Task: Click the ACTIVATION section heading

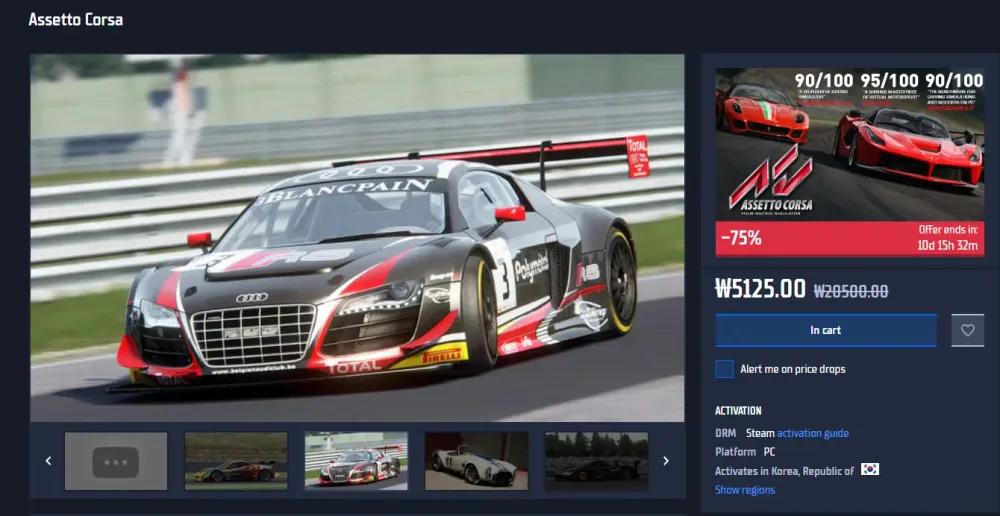Action: click(738, 411)
